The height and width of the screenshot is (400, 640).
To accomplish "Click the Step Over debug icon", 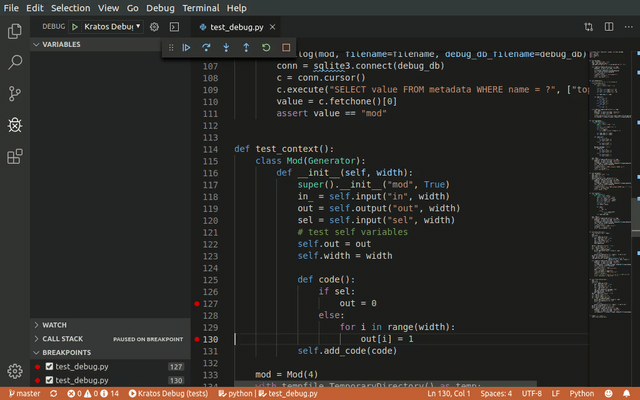I will coord(206,47).
